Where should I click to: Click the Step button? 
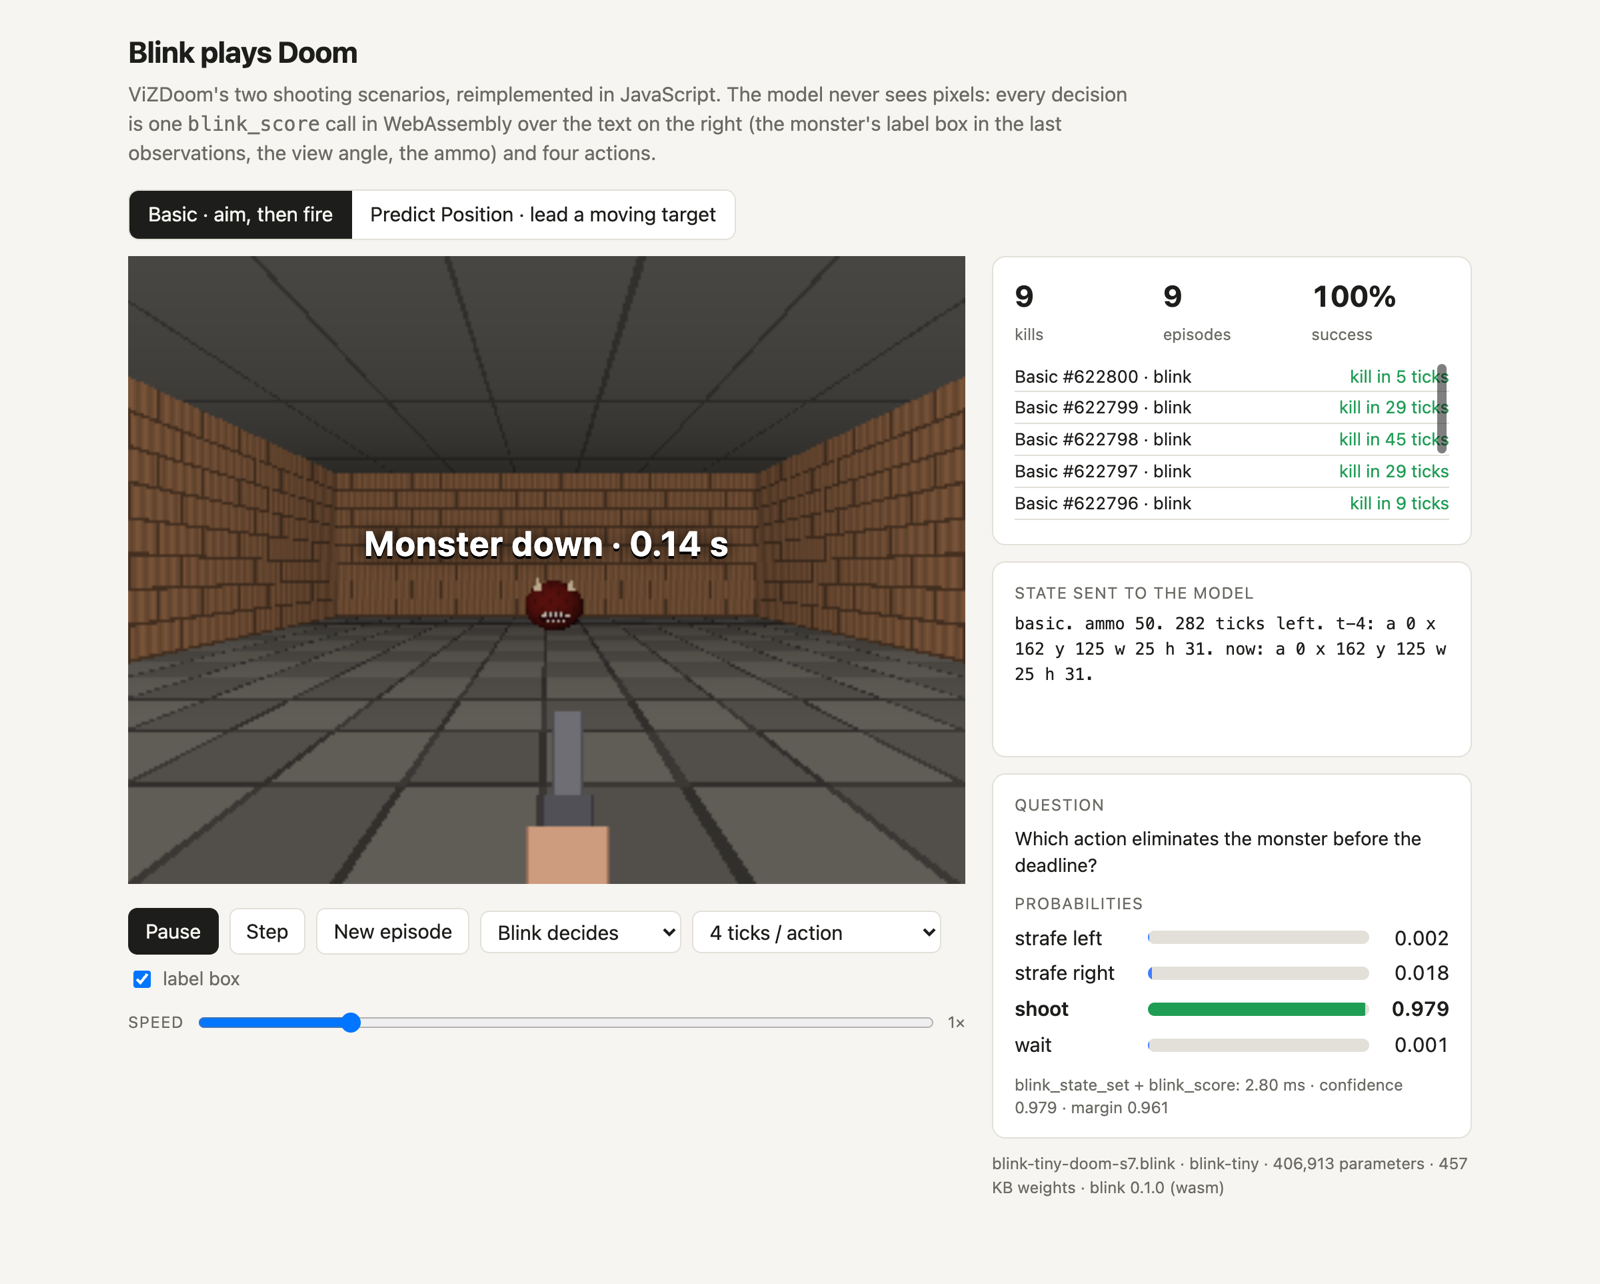tap(267, 931)
